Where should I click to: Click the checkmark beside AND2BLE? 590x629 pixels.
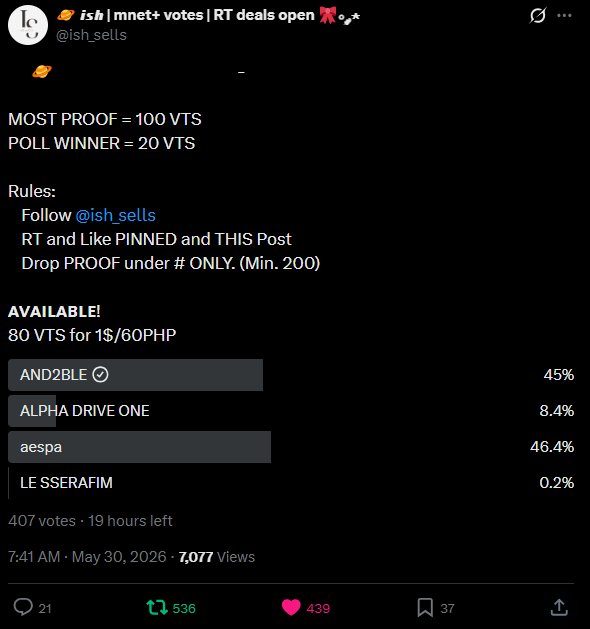(100, 375)
